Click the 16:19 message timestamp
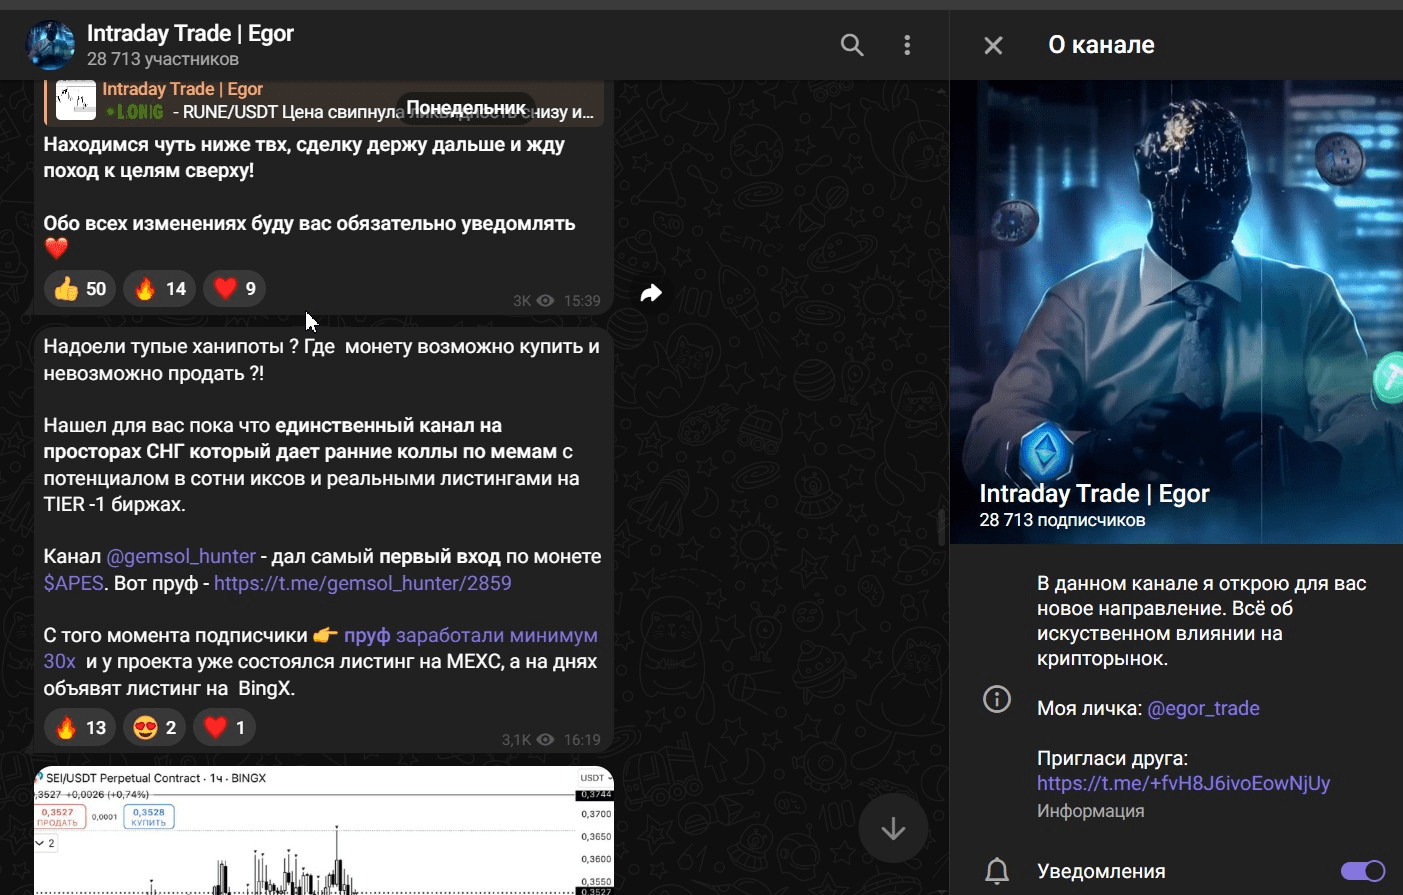This screenshot has width=1403, height=895. click(x=582, y=740)
